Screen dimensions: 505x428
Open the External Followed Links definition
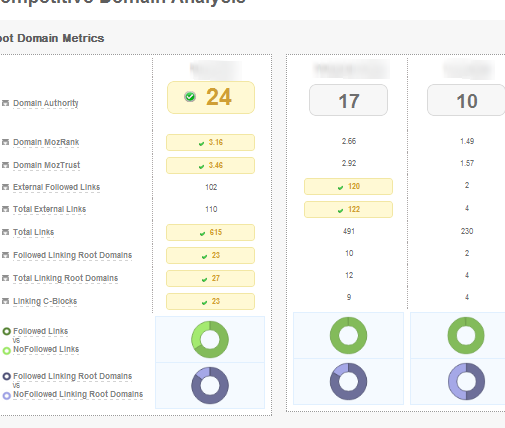click(56, 187)
